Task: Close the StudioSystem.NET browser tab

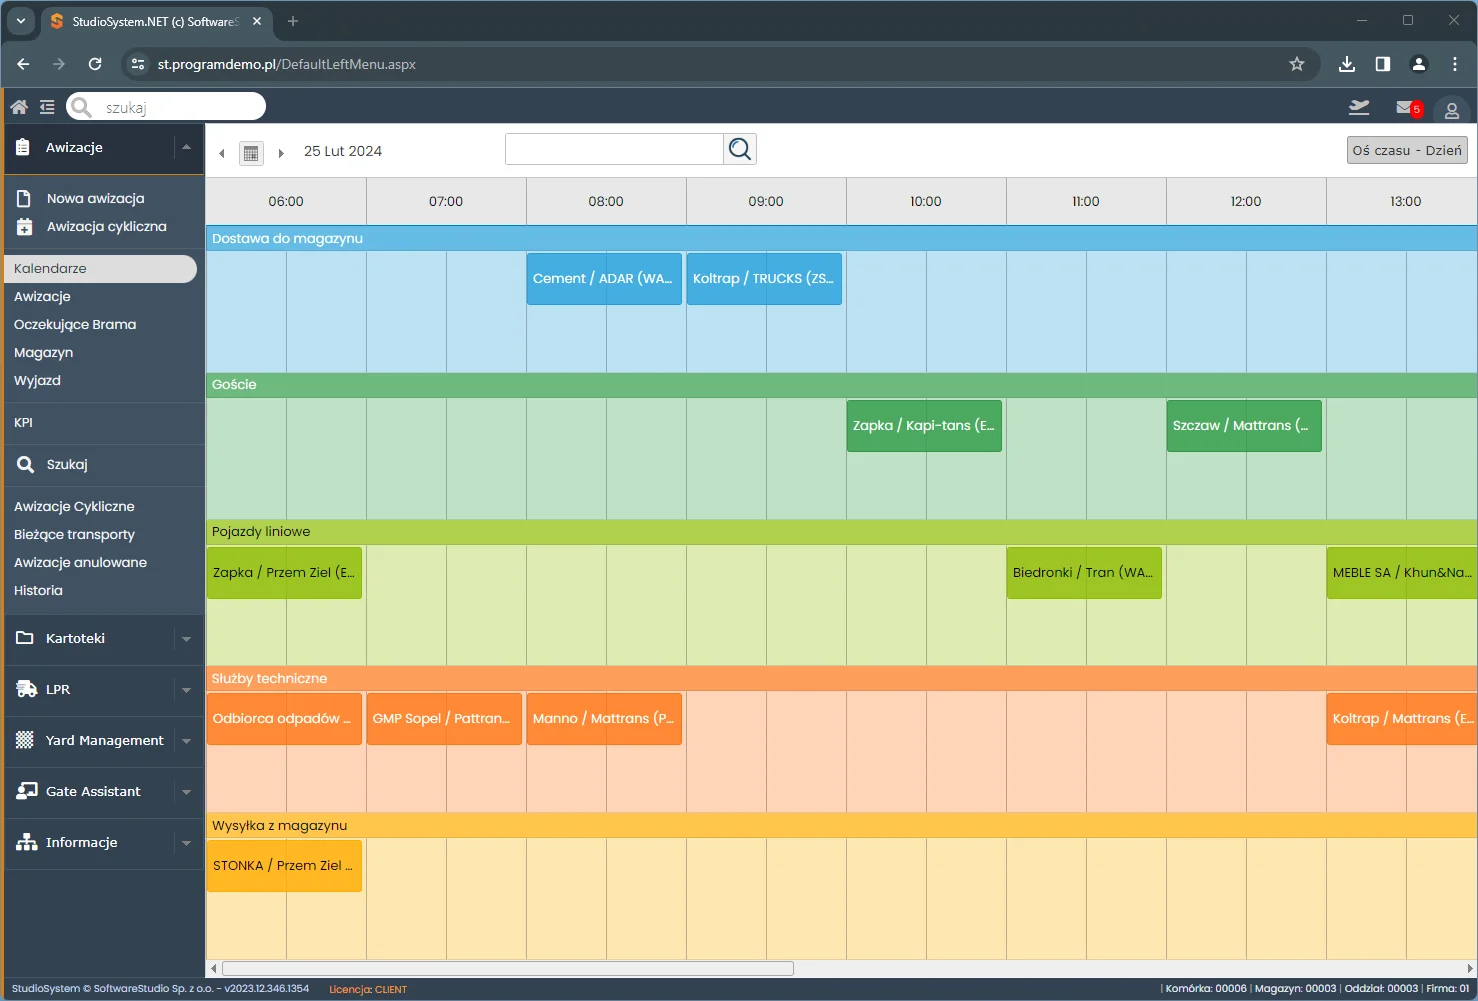Action: (x=257, y=21)
